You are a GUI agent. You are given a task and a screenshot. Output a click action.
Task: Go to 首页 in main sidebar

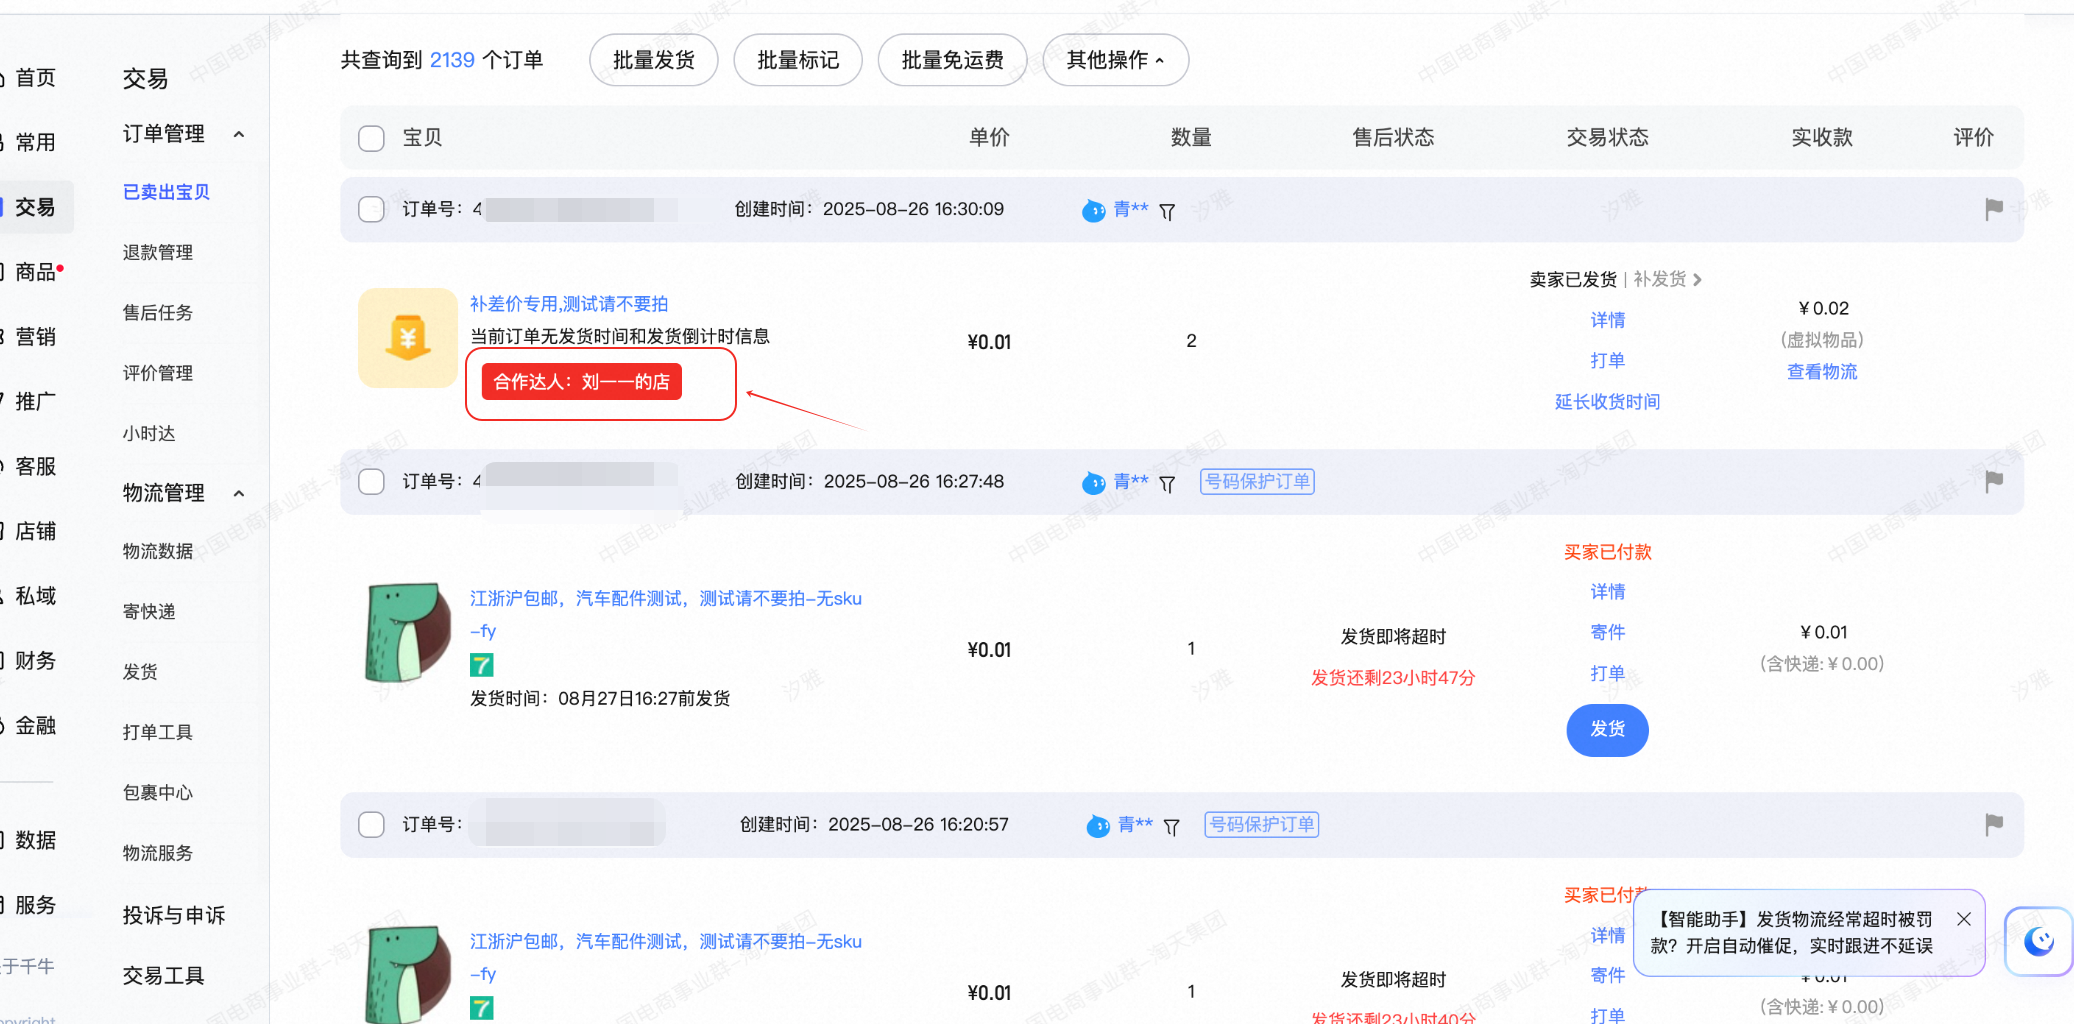coord(35,78)
